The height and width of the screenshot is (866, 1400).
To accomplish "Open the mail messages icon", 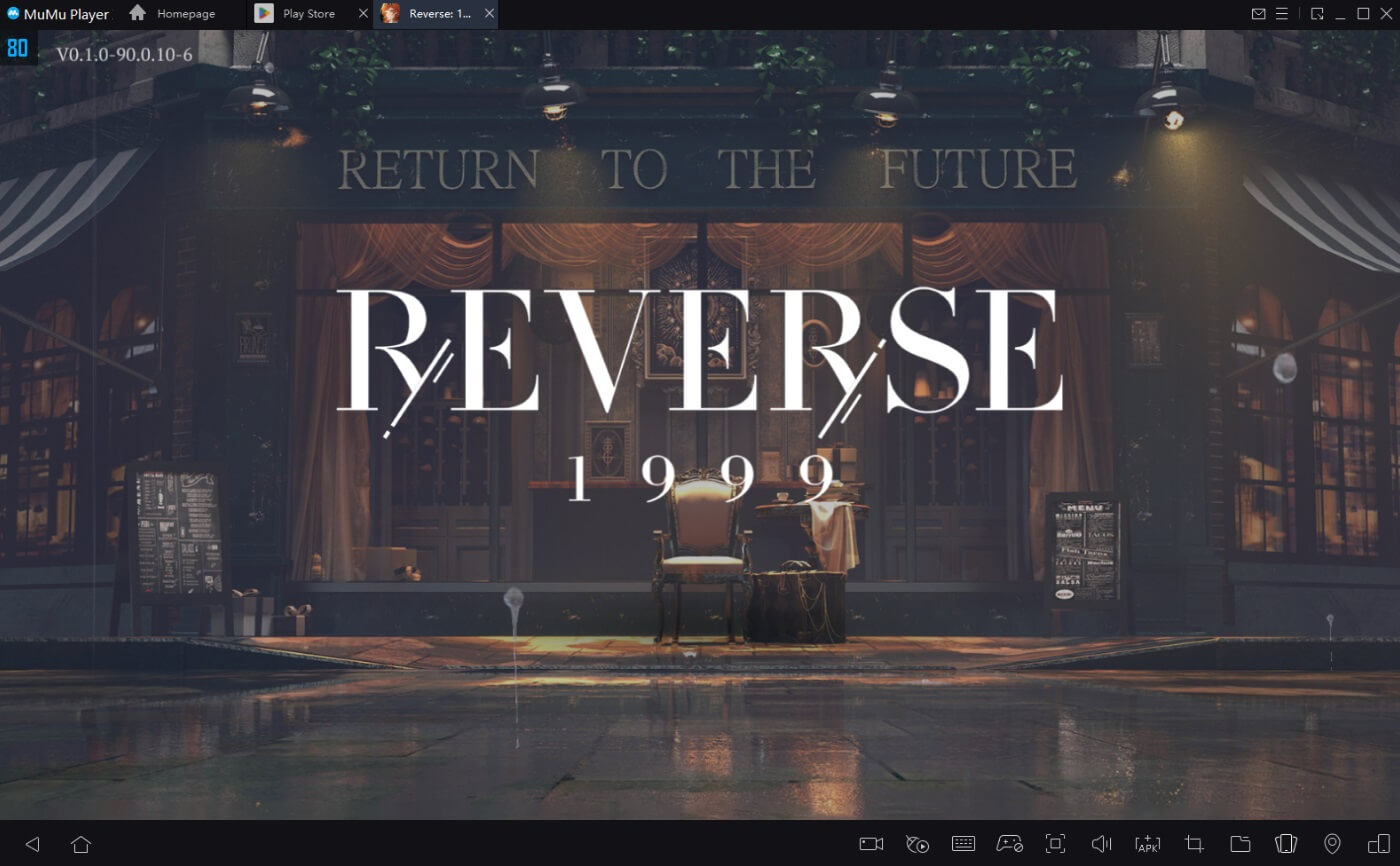I will 1259,14.
